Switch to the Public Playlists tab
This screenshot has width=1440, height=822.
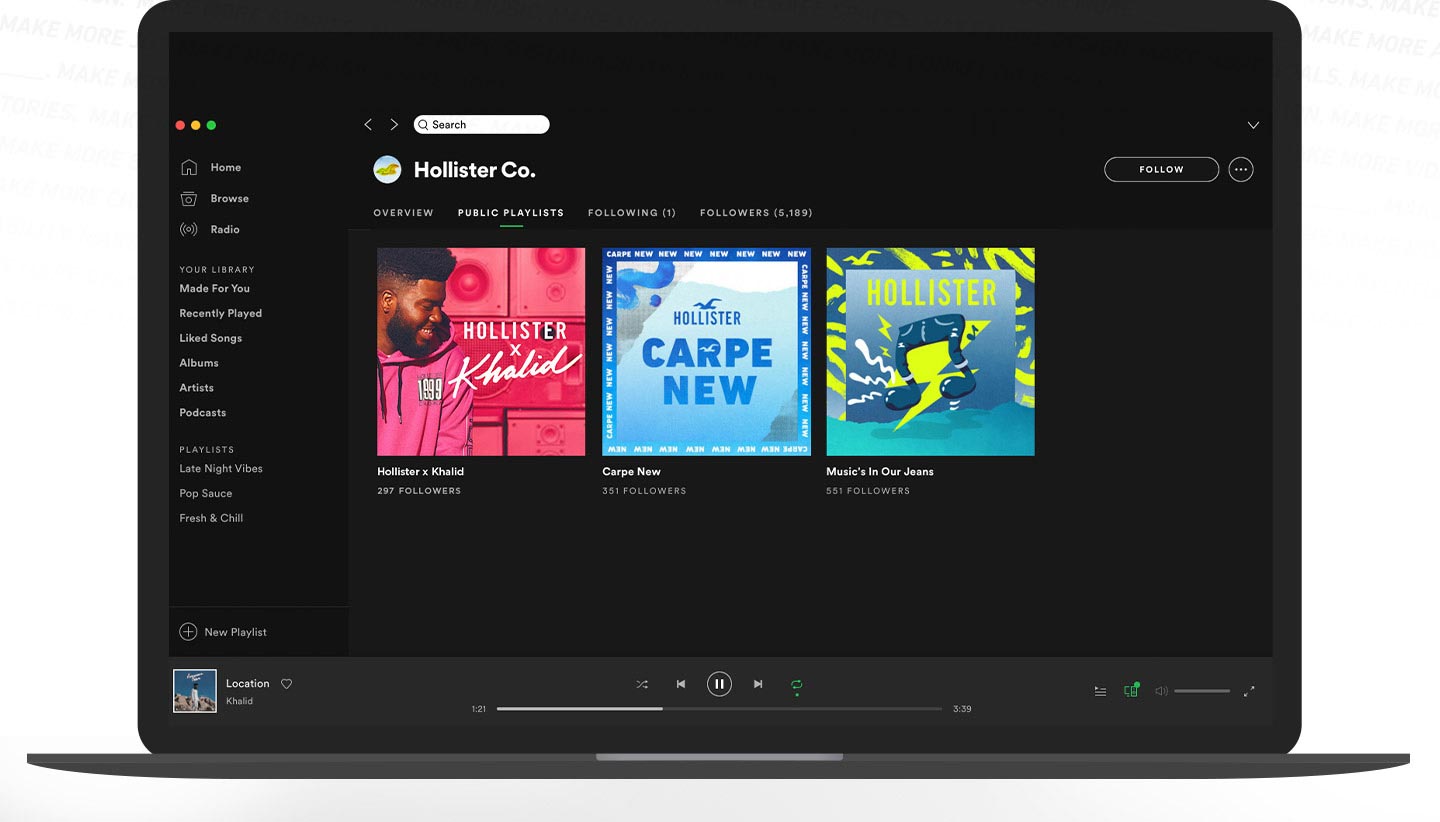click(511, 213)
